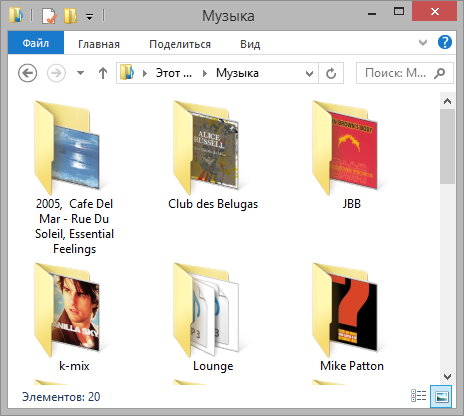Viewport: 464px width, 416px height.
Task: Go up one level with Up arrow
Action: coord(103,73)
